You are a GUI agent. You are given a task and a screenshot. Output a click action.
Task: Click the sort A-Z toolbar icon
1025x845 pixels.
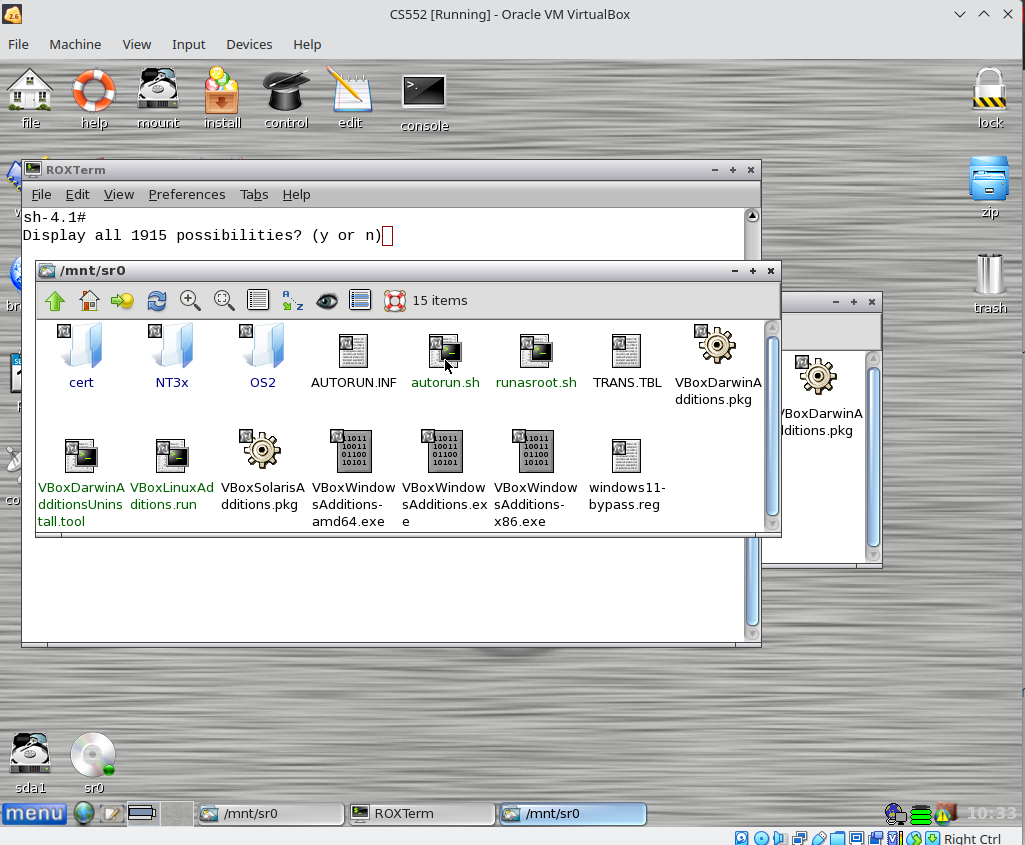[292, 300]
